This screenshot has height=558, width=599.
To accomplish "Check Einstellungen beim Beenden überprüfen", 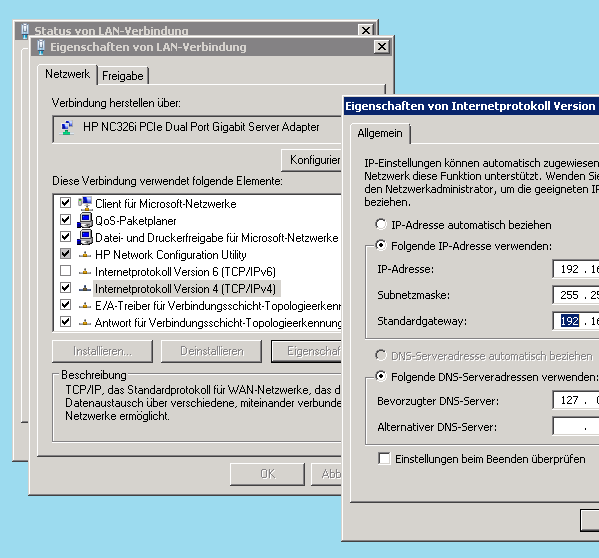I will click(x=384, y=458).
